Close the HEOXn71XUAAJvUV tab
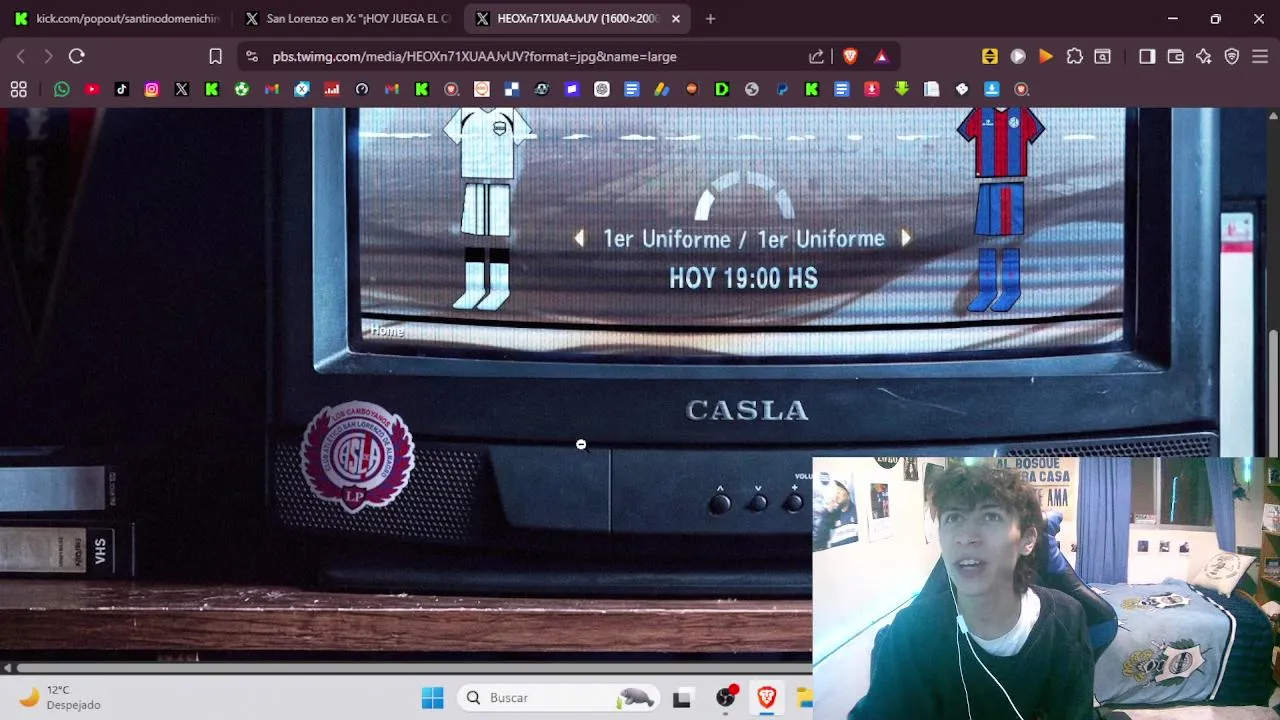The image size is (1280, 720). (676, 19)
